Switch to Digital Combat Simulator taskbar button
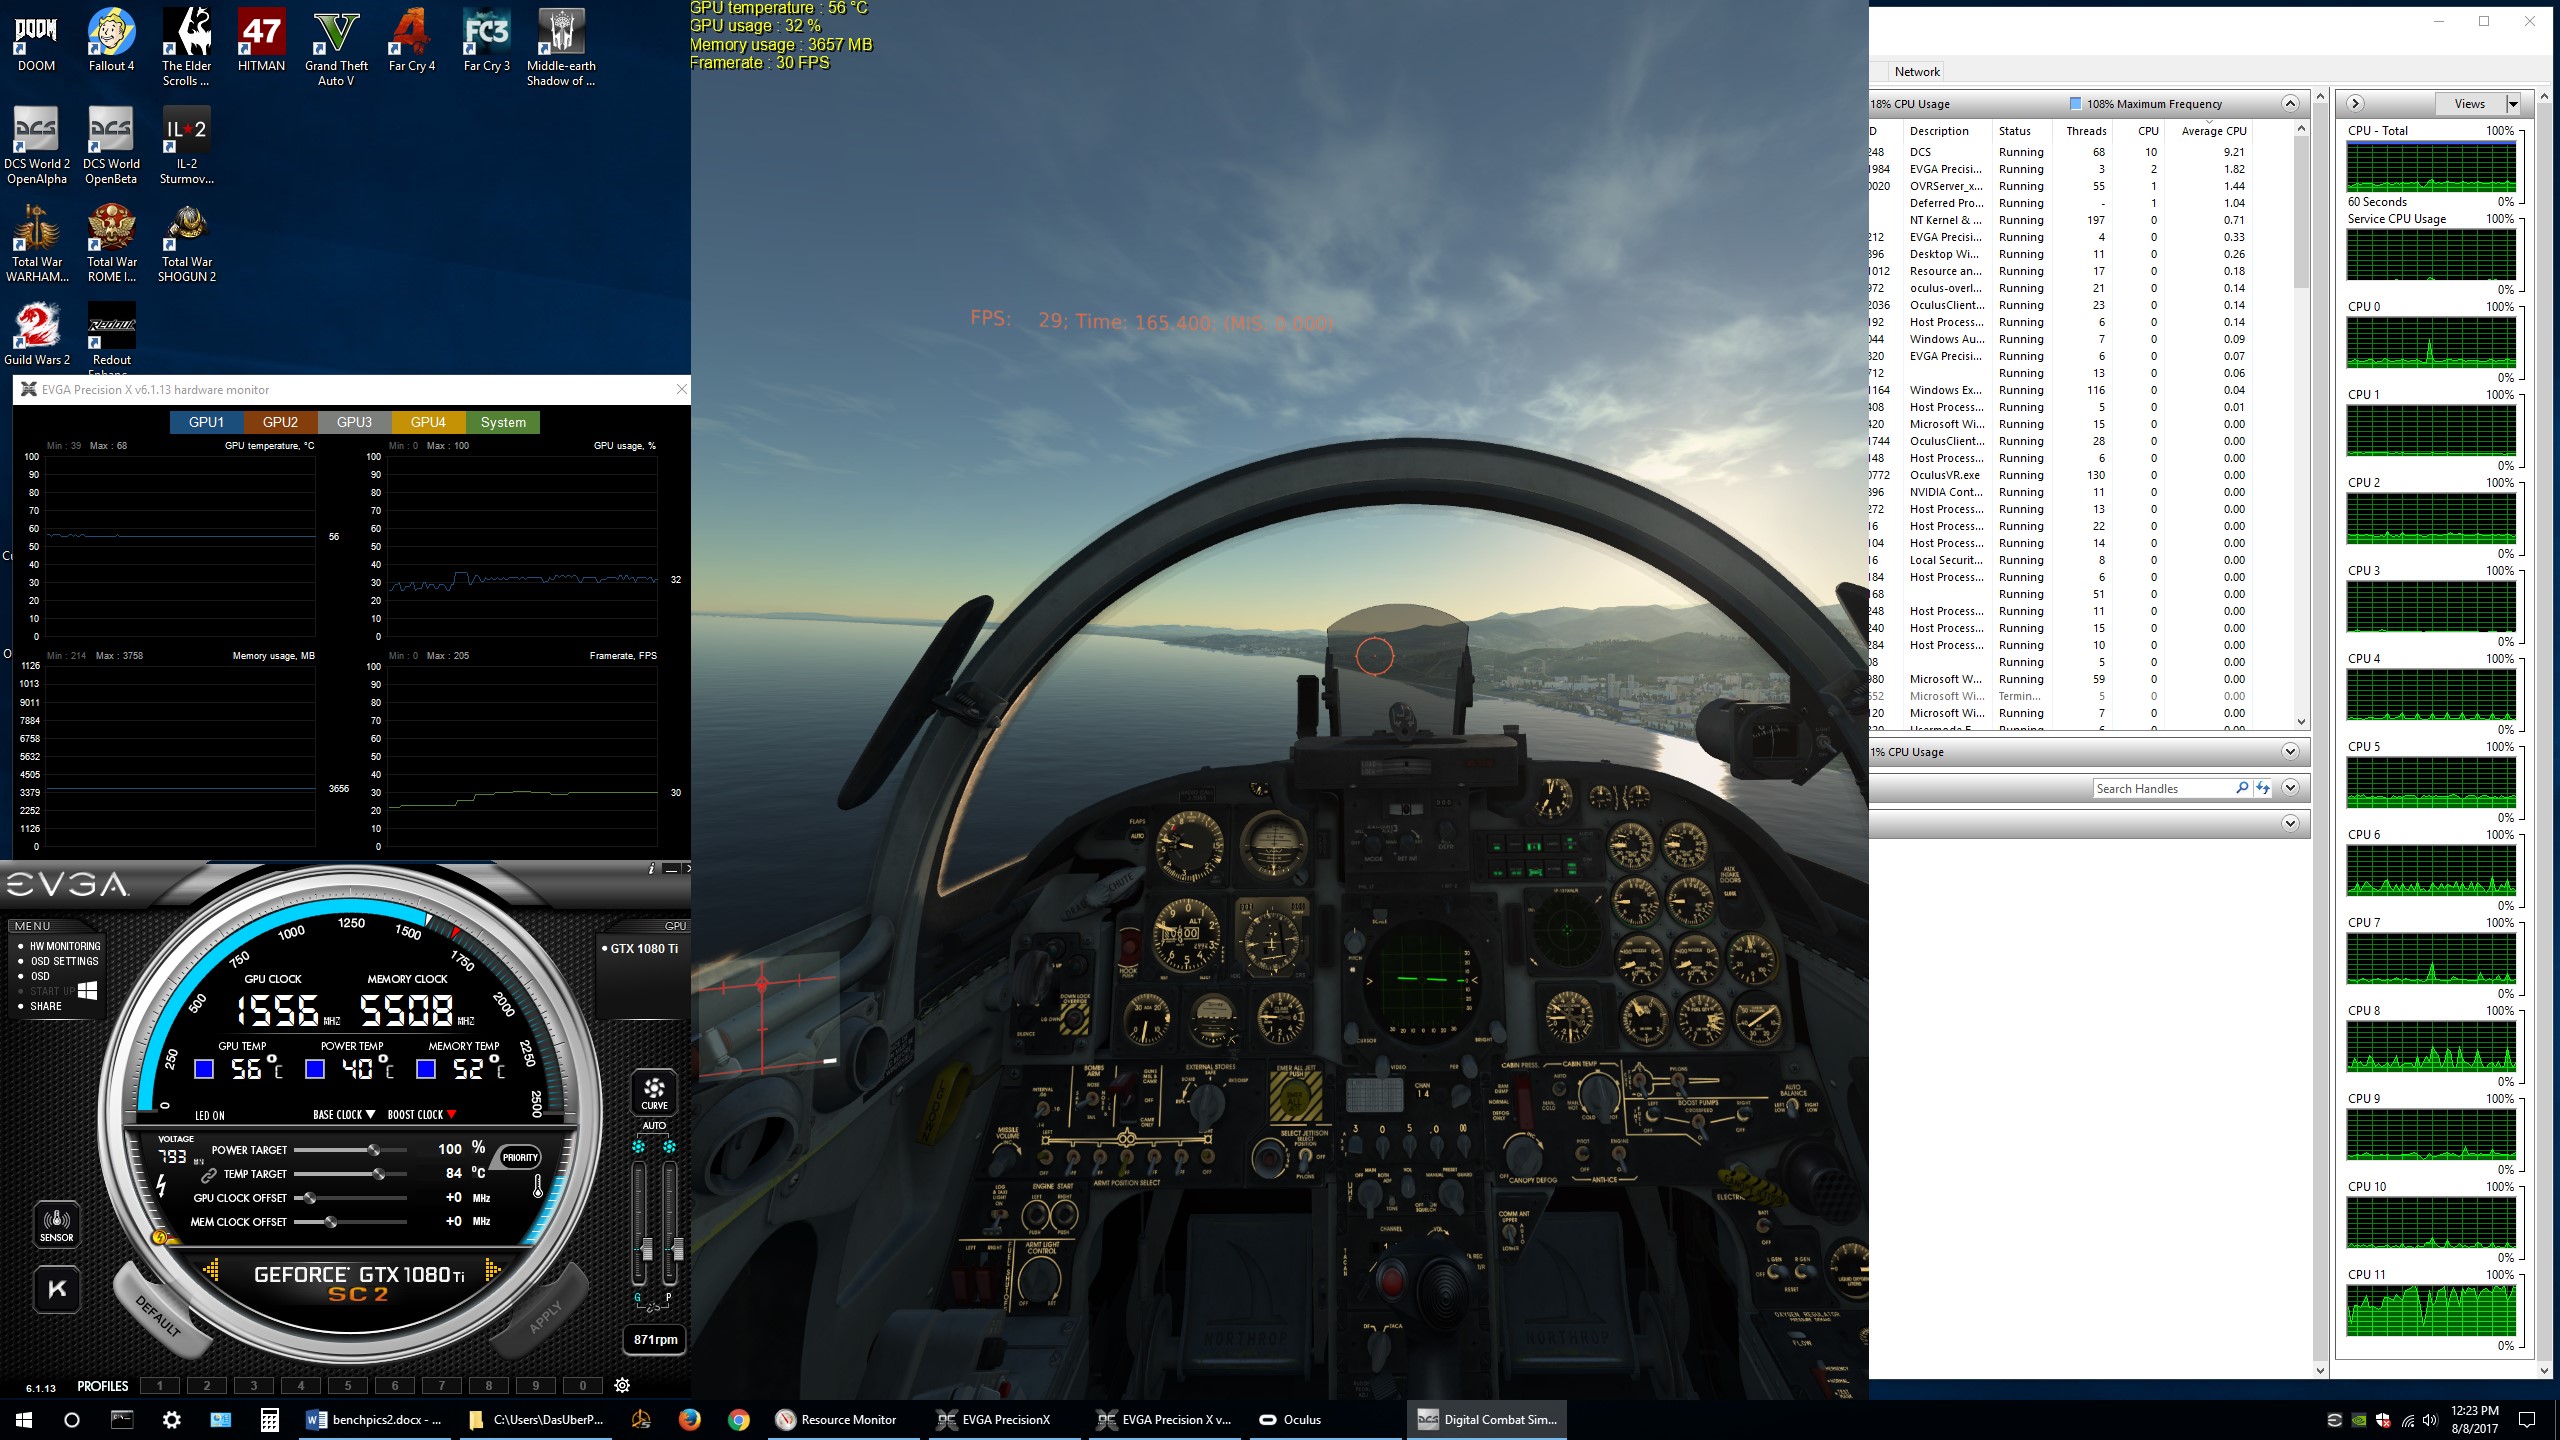 1487,1419
